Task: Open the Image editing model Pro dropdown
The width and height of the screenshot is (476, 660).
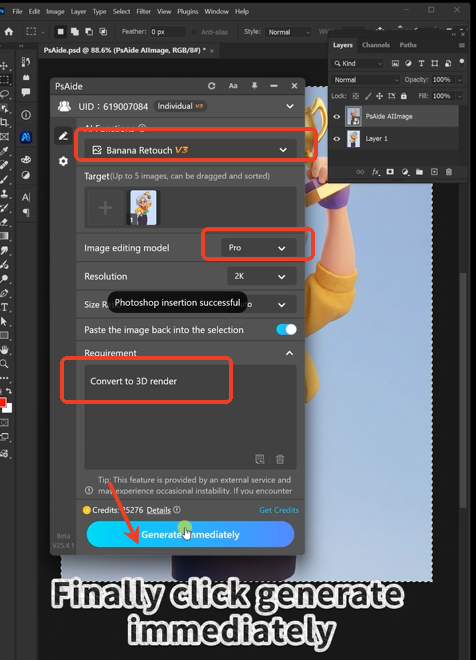Action: (x=259, y=248)
